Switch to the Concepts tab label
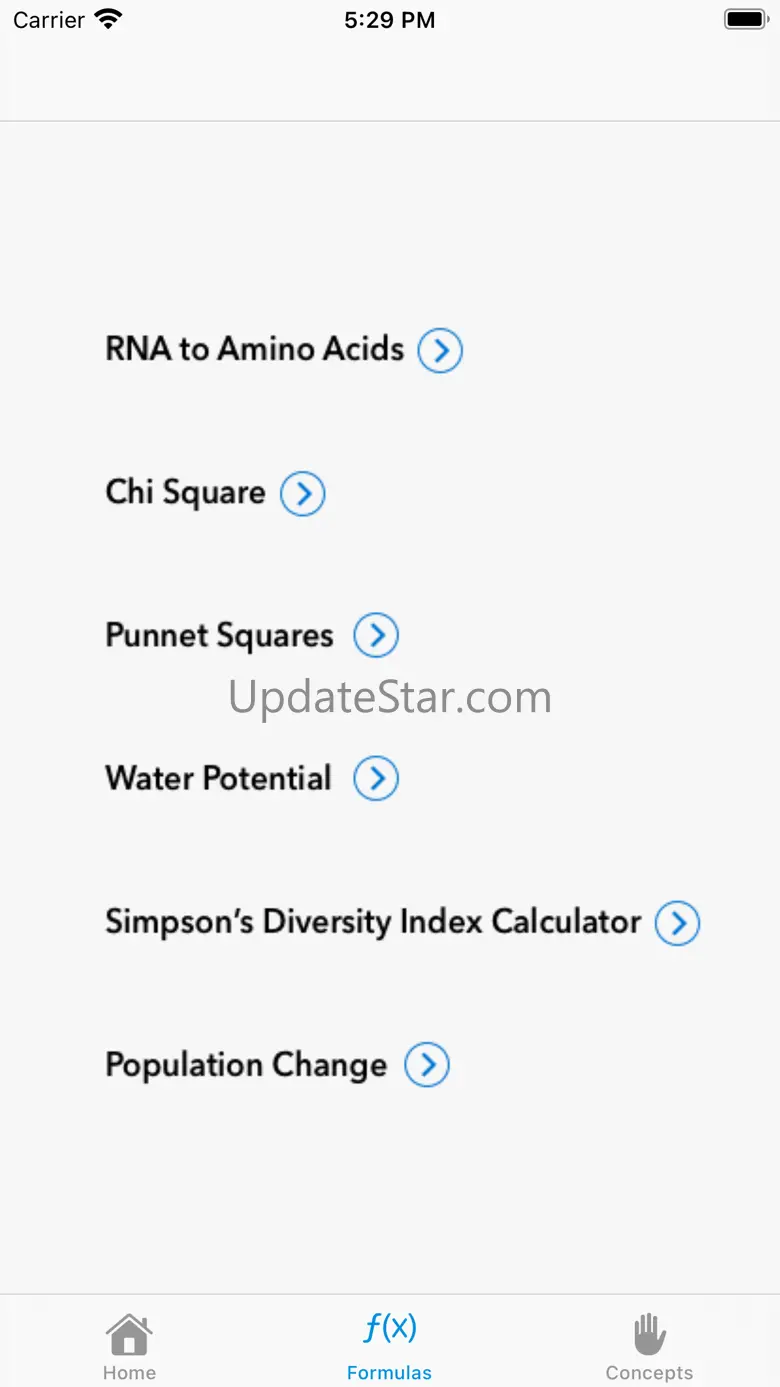Viewport: 780px width, 1387px height. pos(649,1373)
